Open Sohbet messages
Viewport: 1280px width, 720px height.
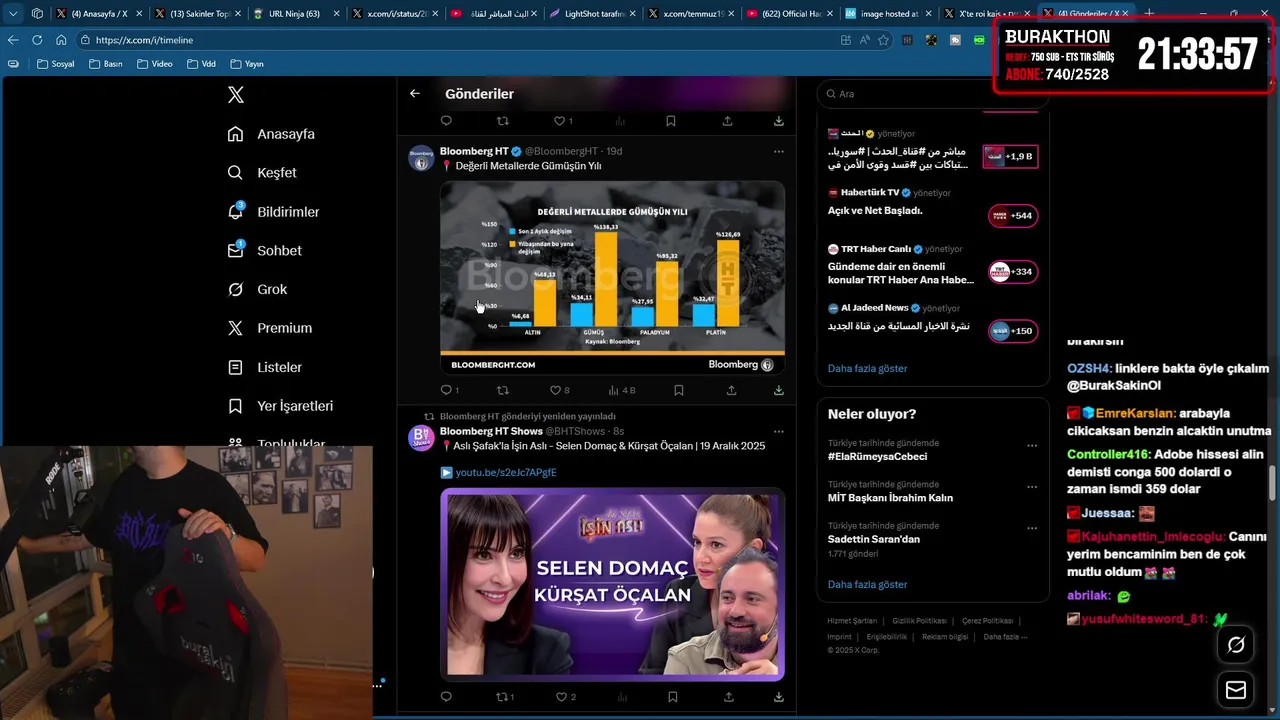[264, 251]
